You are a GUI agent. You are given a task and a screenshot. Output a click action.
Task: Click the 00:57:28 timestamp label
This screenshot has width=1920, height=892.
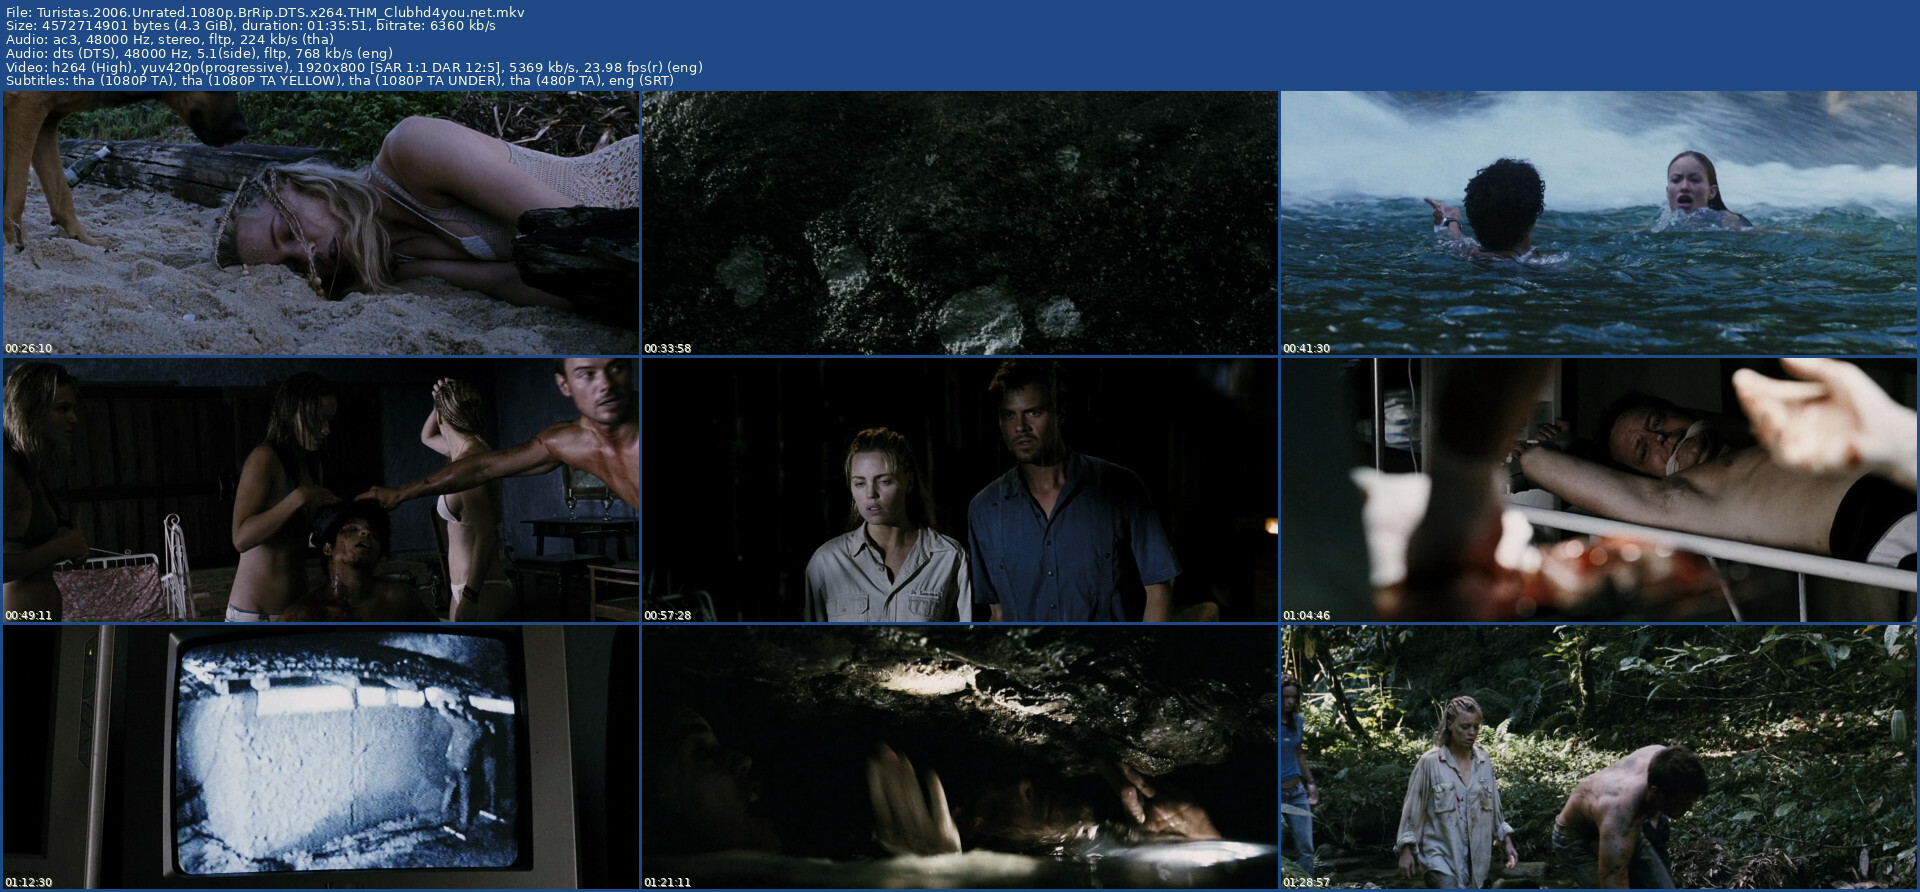pos(668,616)
